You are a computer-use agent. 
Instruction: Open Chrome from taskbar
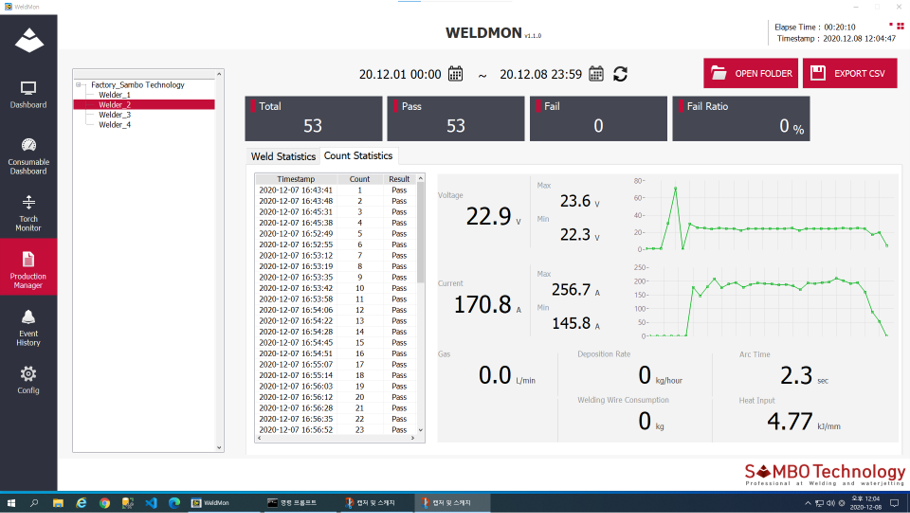point(104,503)
